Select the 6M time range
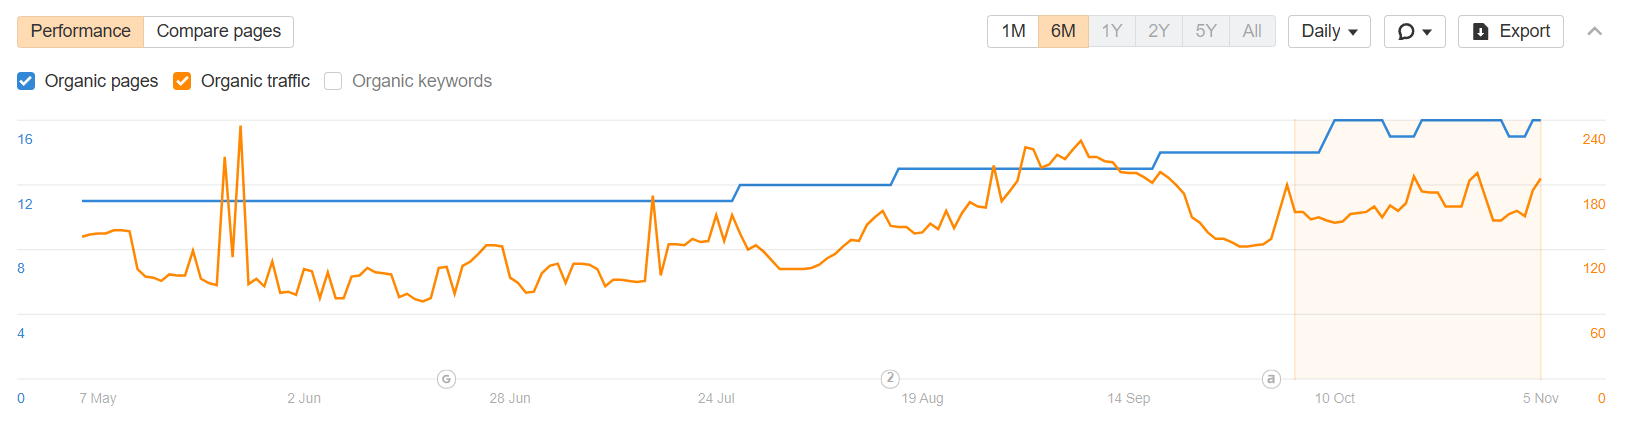This screenshot has width=1626, height=445. pyautogui.click(x=1063, y=31)
